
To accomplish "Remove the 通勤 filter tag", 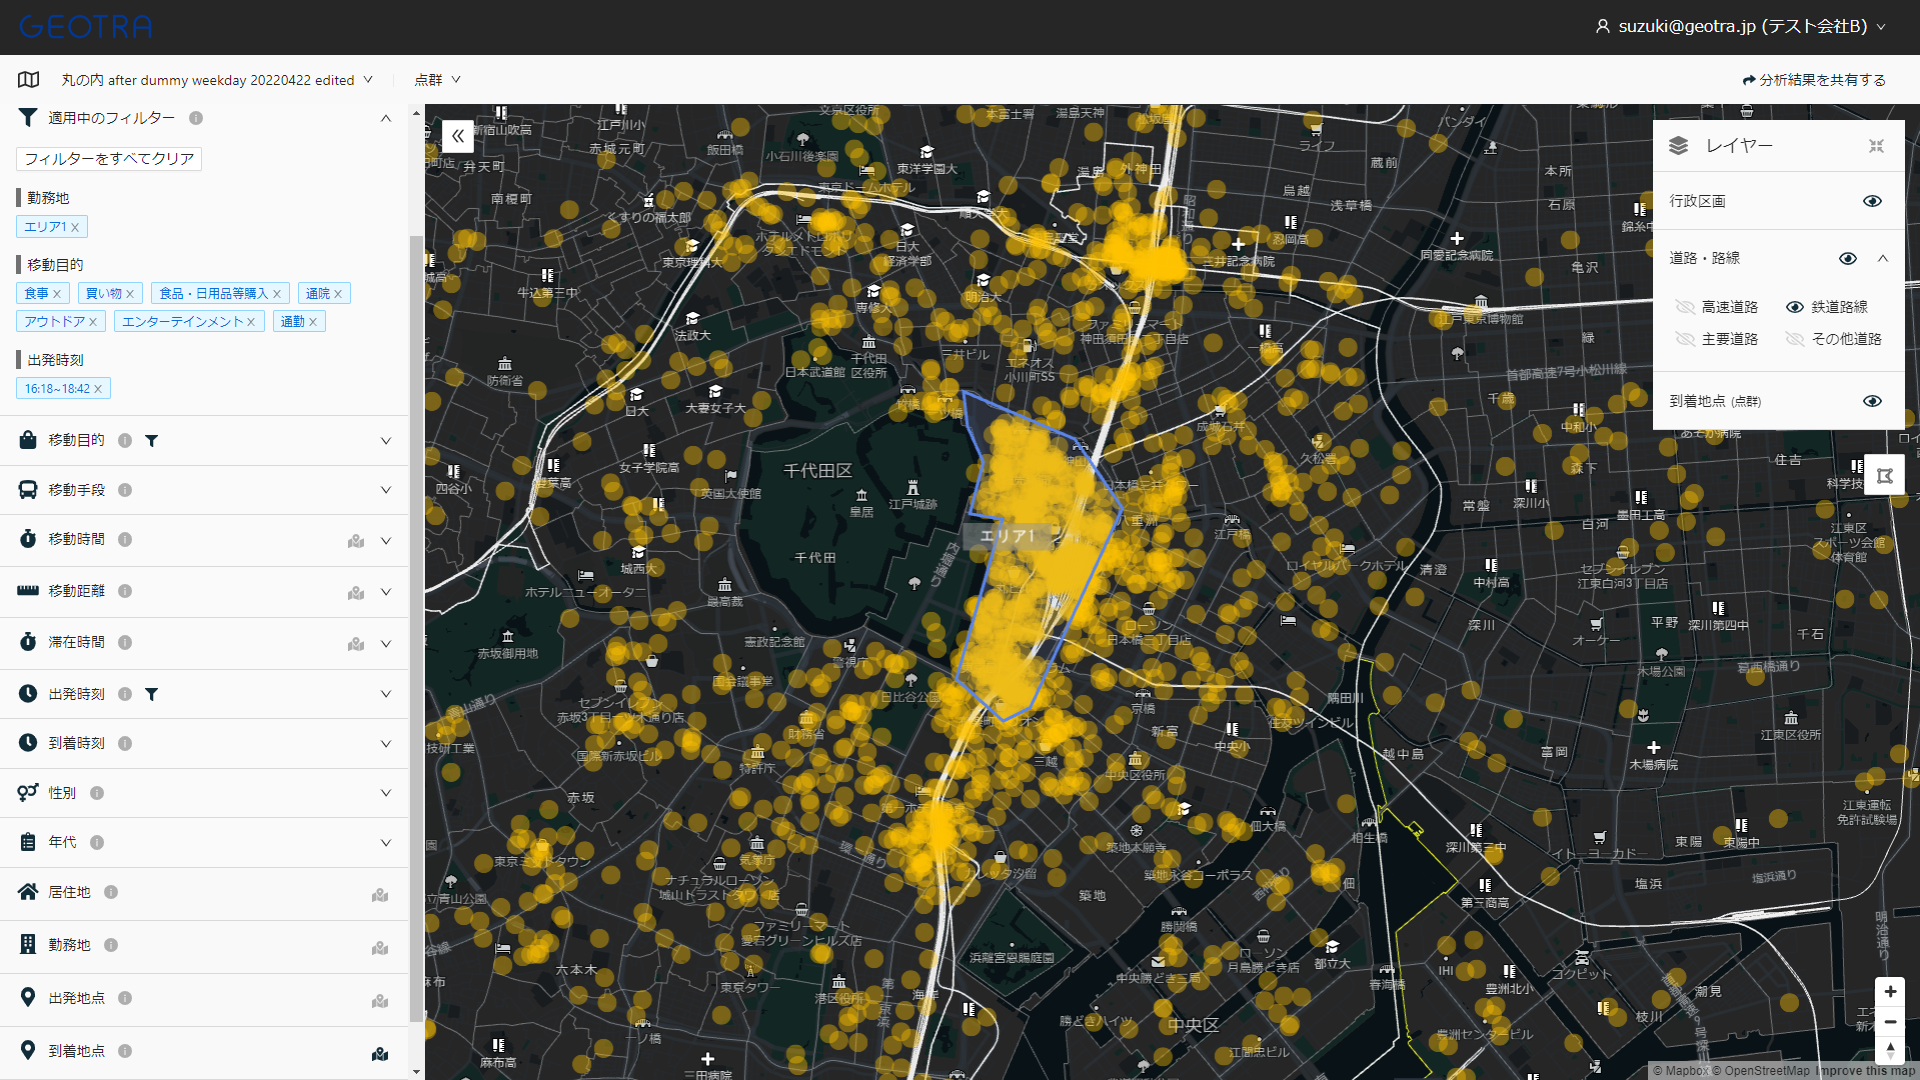I will click(x=313, y=322).
